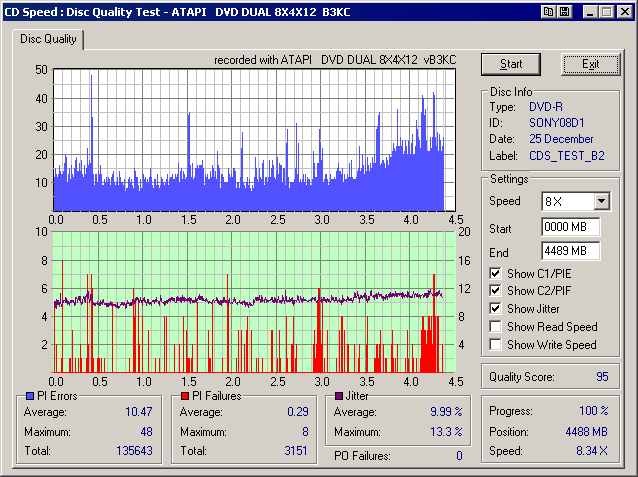Uncheck the Show C1/PIE checkbox
Image resolution: width=638 pixels, height=477 pixels.
pyautogui.click(x=497, y=273)
